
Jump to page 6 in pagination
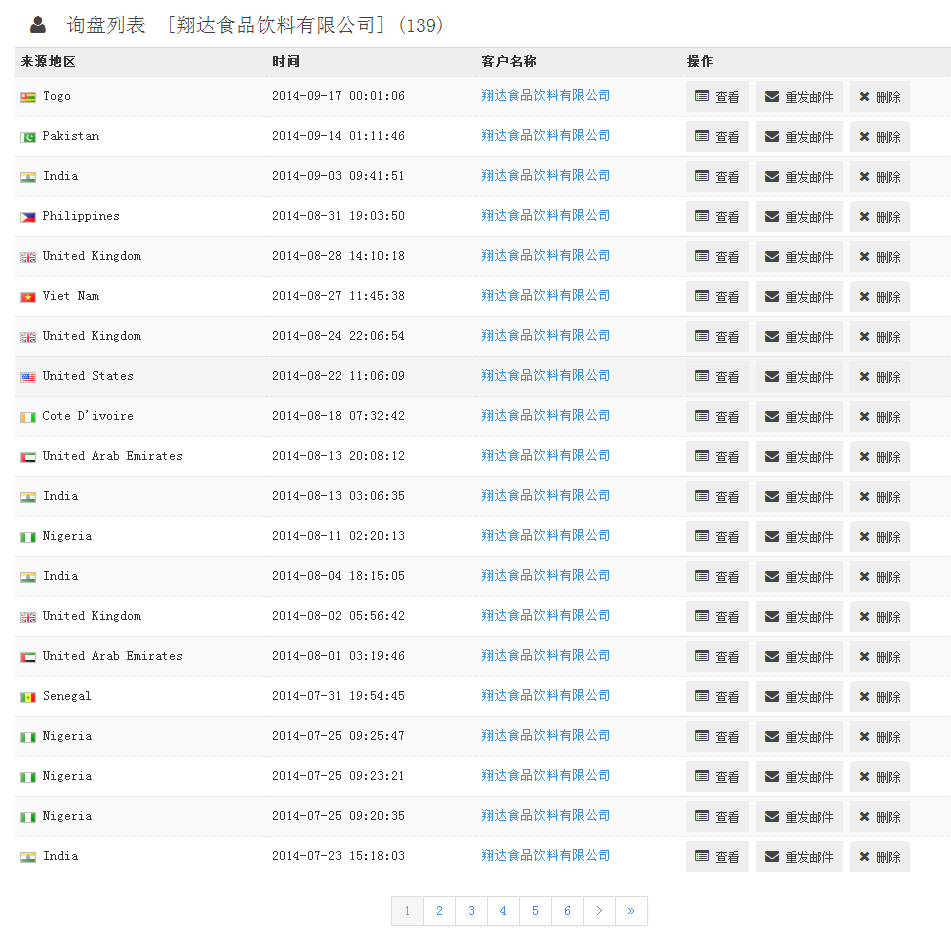point(567,911)
